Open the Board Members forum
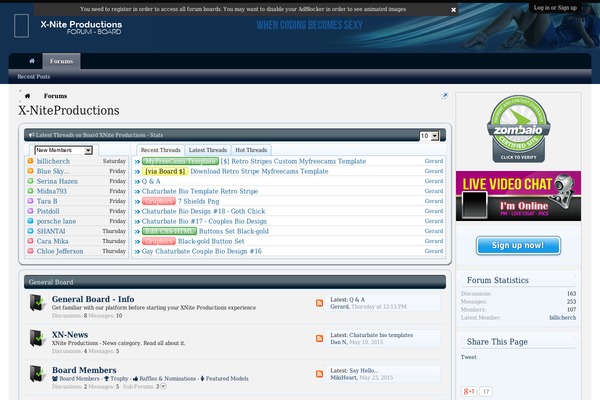This screenshot has width=600, height=400. [84, 370]
